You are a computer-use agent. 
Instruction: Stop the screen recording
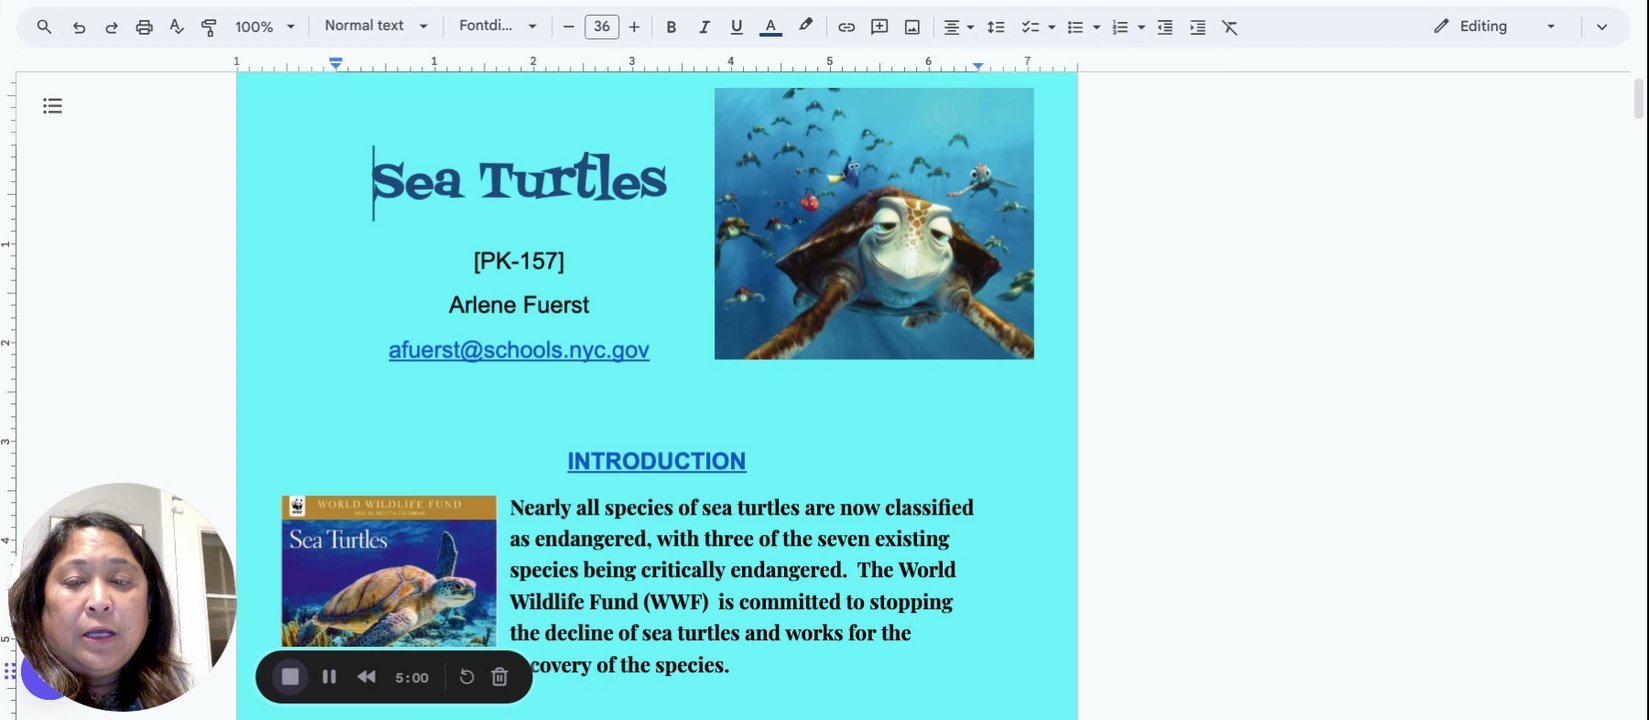point(290,677)
